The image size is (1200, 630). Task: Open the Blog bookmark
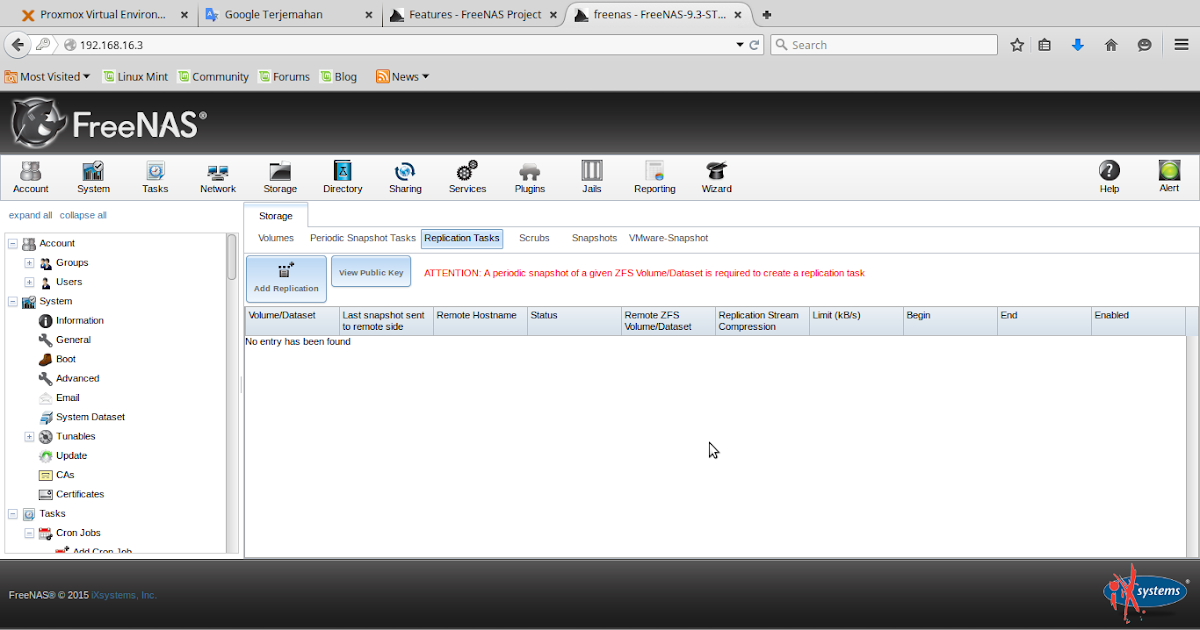pos(338,76)
